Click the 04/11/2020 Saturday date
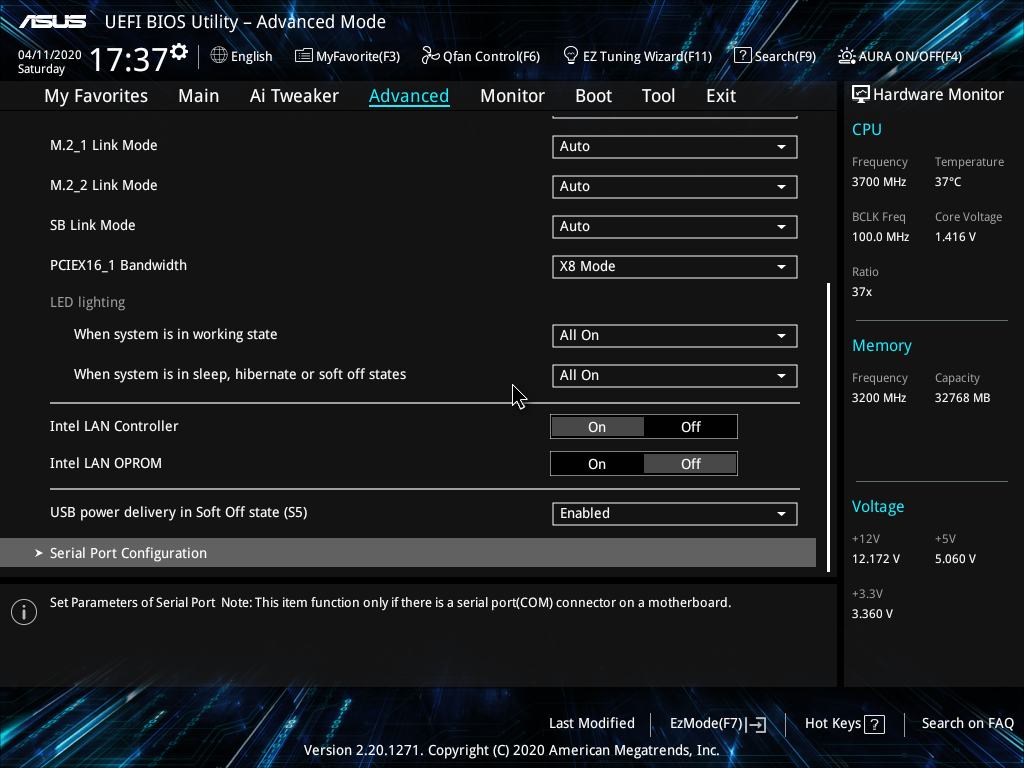 pos(50,61)
